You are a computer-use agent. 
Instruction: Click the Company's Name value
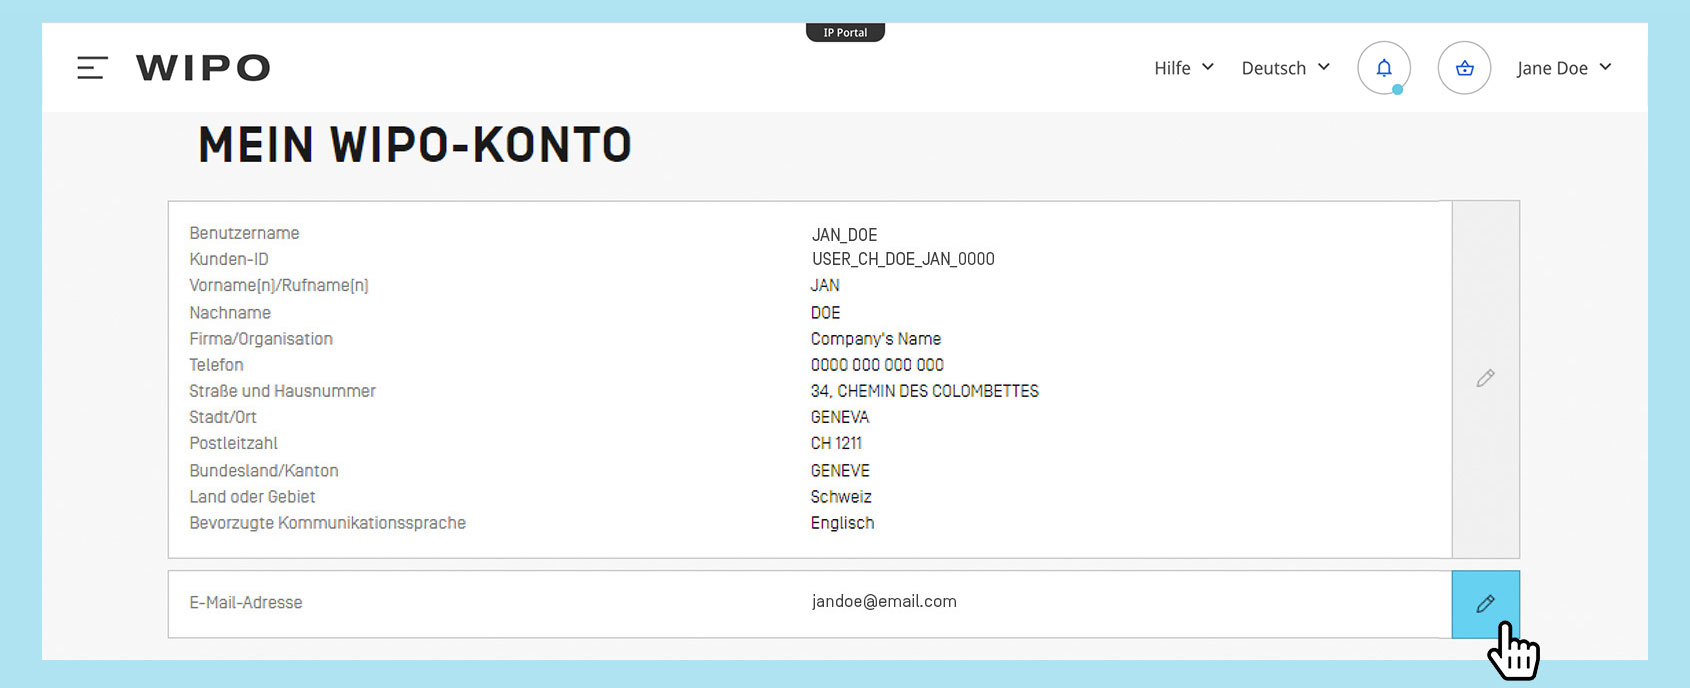pos(875,339)
